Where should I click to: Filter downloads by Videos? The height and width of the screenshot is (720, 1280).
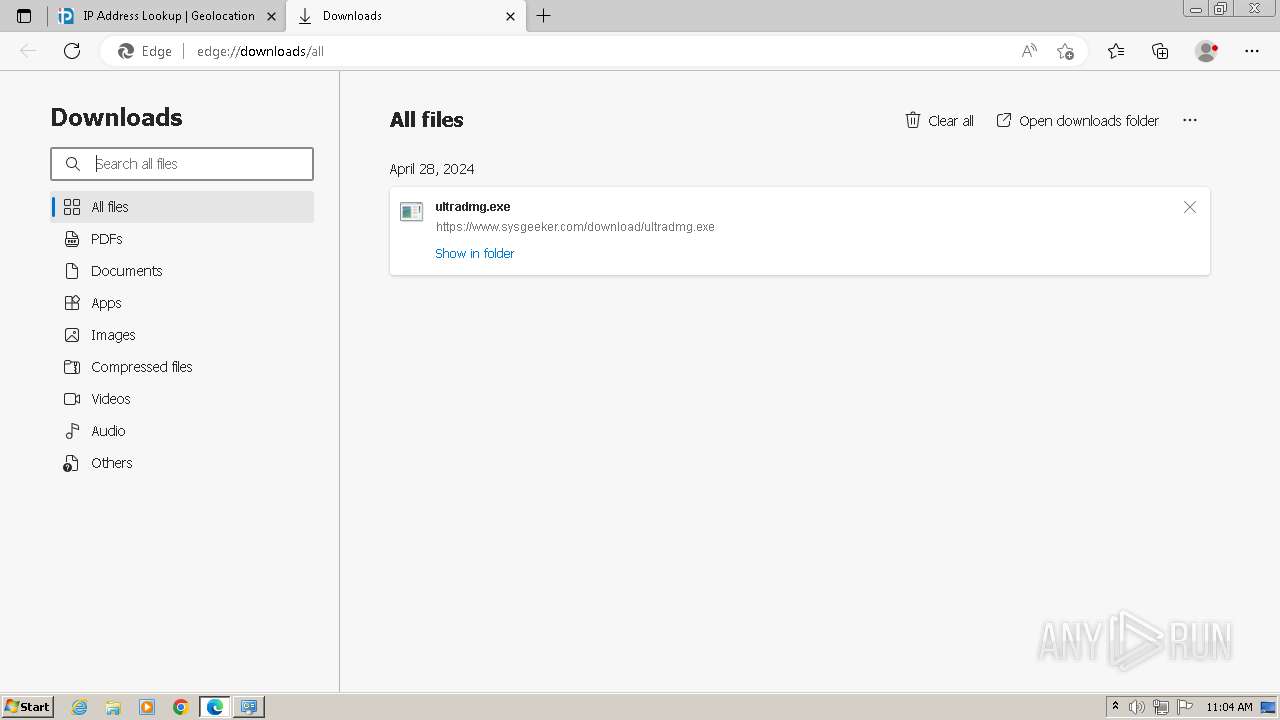pos(182,399)
